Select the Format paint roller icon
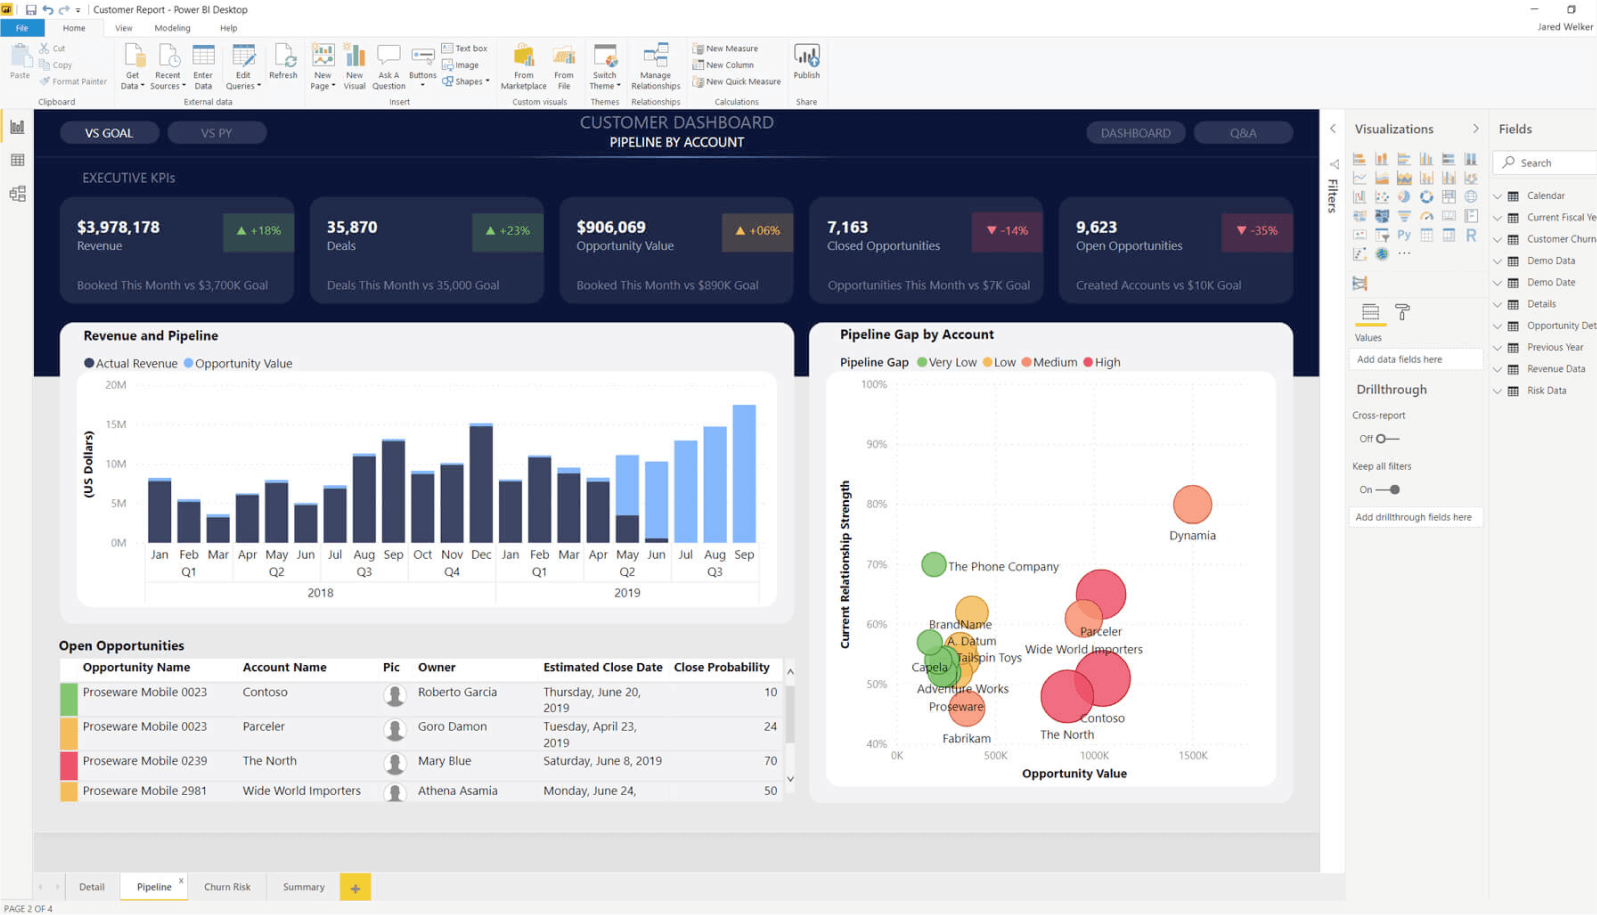1597x915 pixels. [x=1402, y=313]
